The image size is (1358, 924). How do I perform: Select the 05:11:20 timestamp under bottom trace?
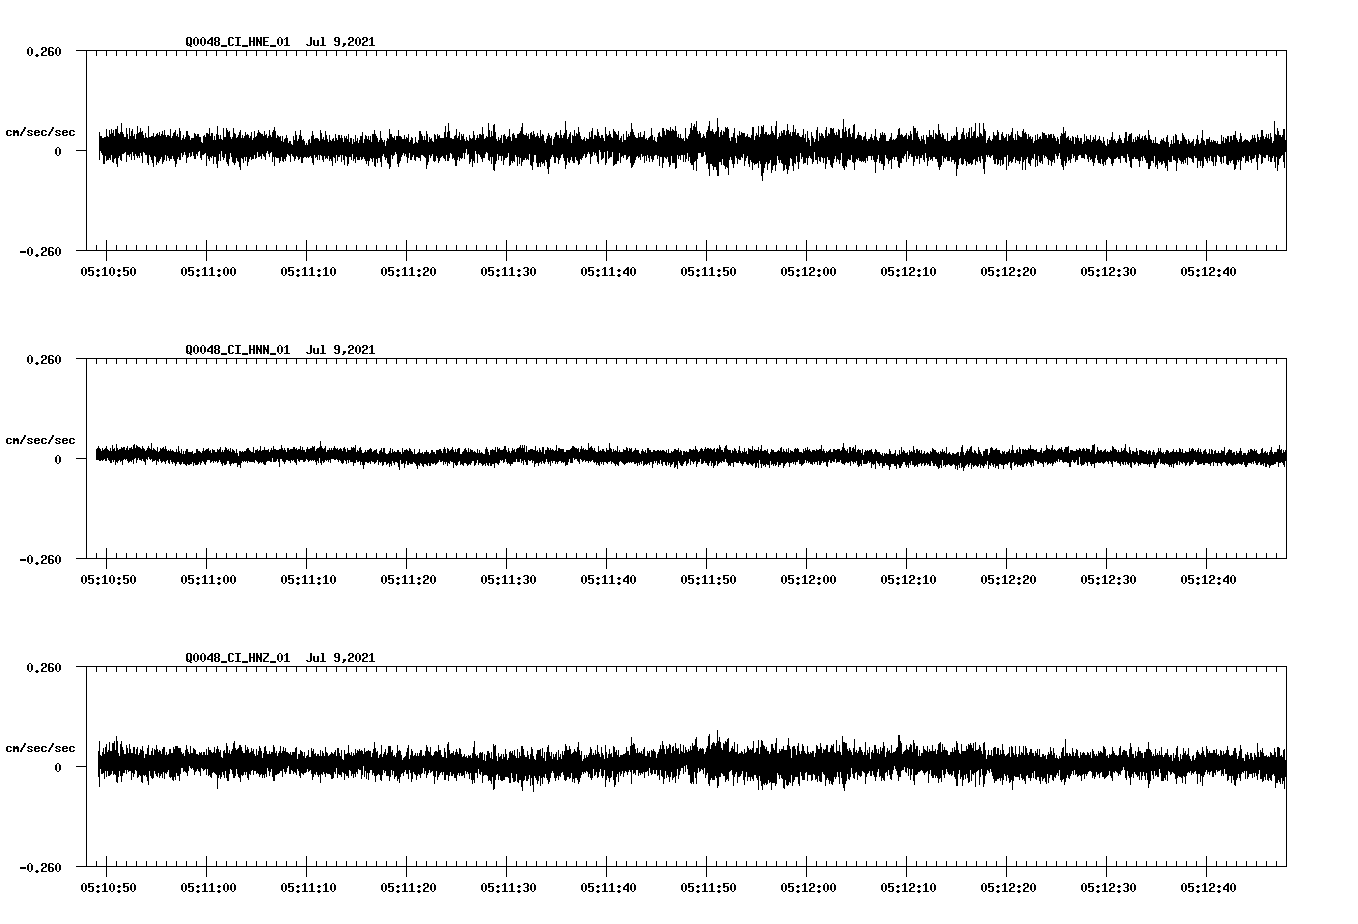(409, 886)
